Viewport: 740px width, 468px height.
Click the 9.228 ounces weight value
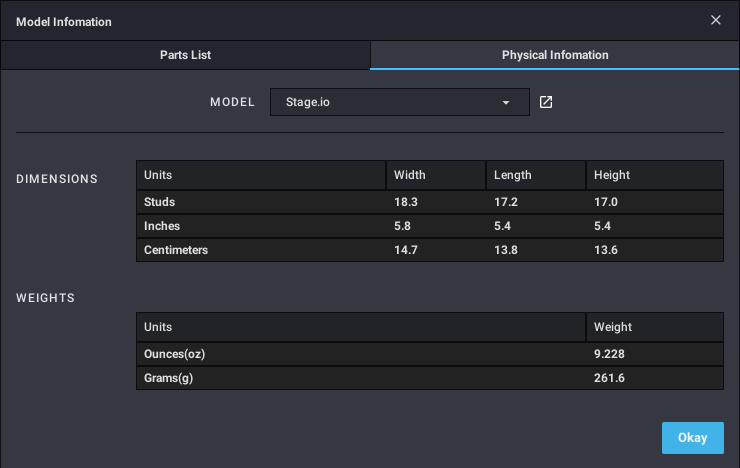click(x=611, y=354)
